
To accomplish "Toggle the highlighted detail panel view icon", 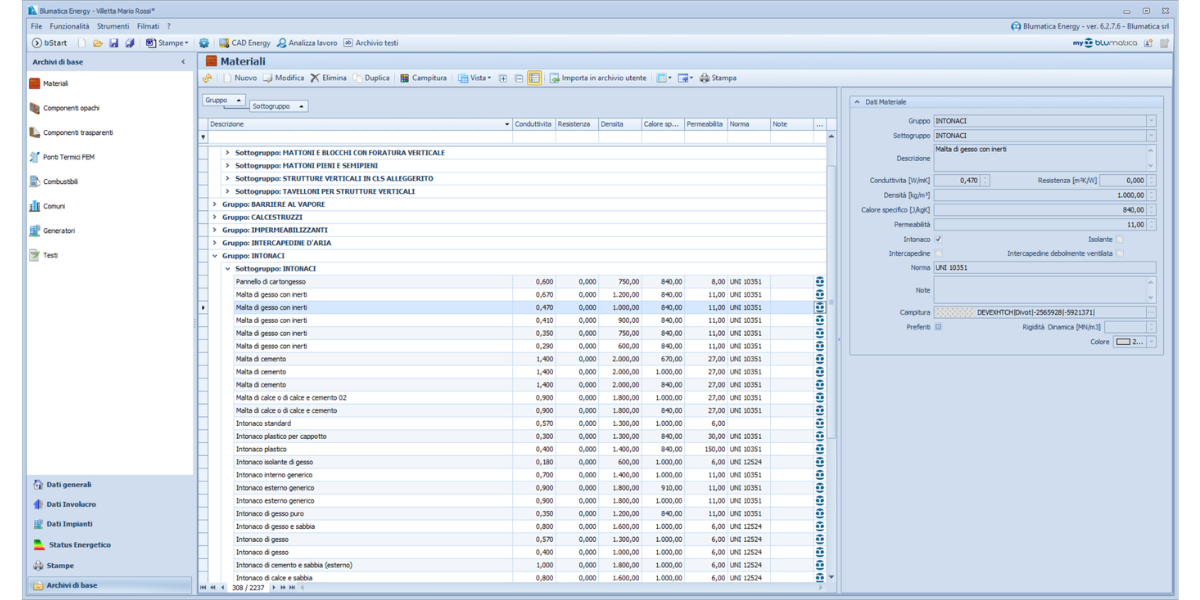I will 535,77.
